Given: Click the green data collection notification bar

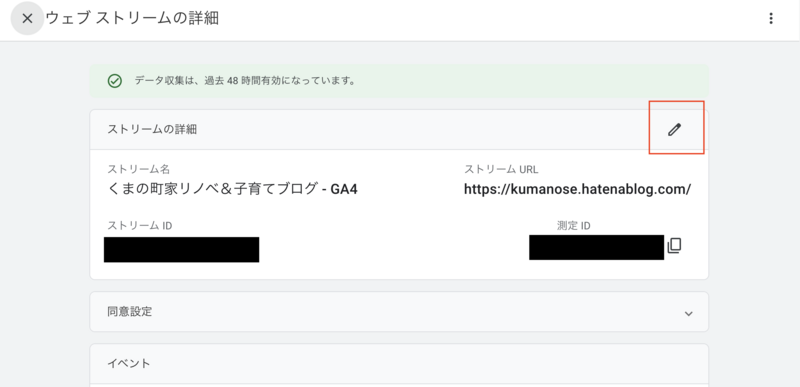Looking at the screenshot, I should pyautogui.click(x=399, y=81).
